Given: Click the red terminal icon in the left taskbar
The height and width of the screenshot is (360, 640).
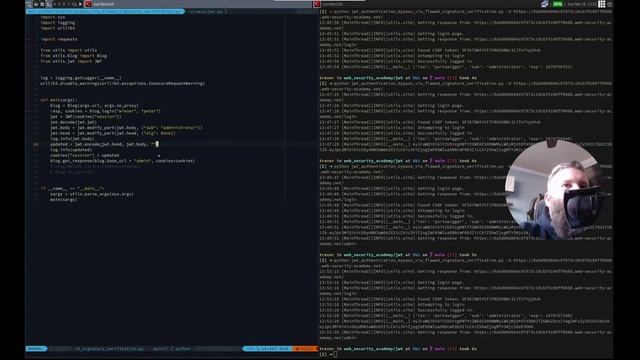Looking at the screenshot, I should [x=88, y=4].
